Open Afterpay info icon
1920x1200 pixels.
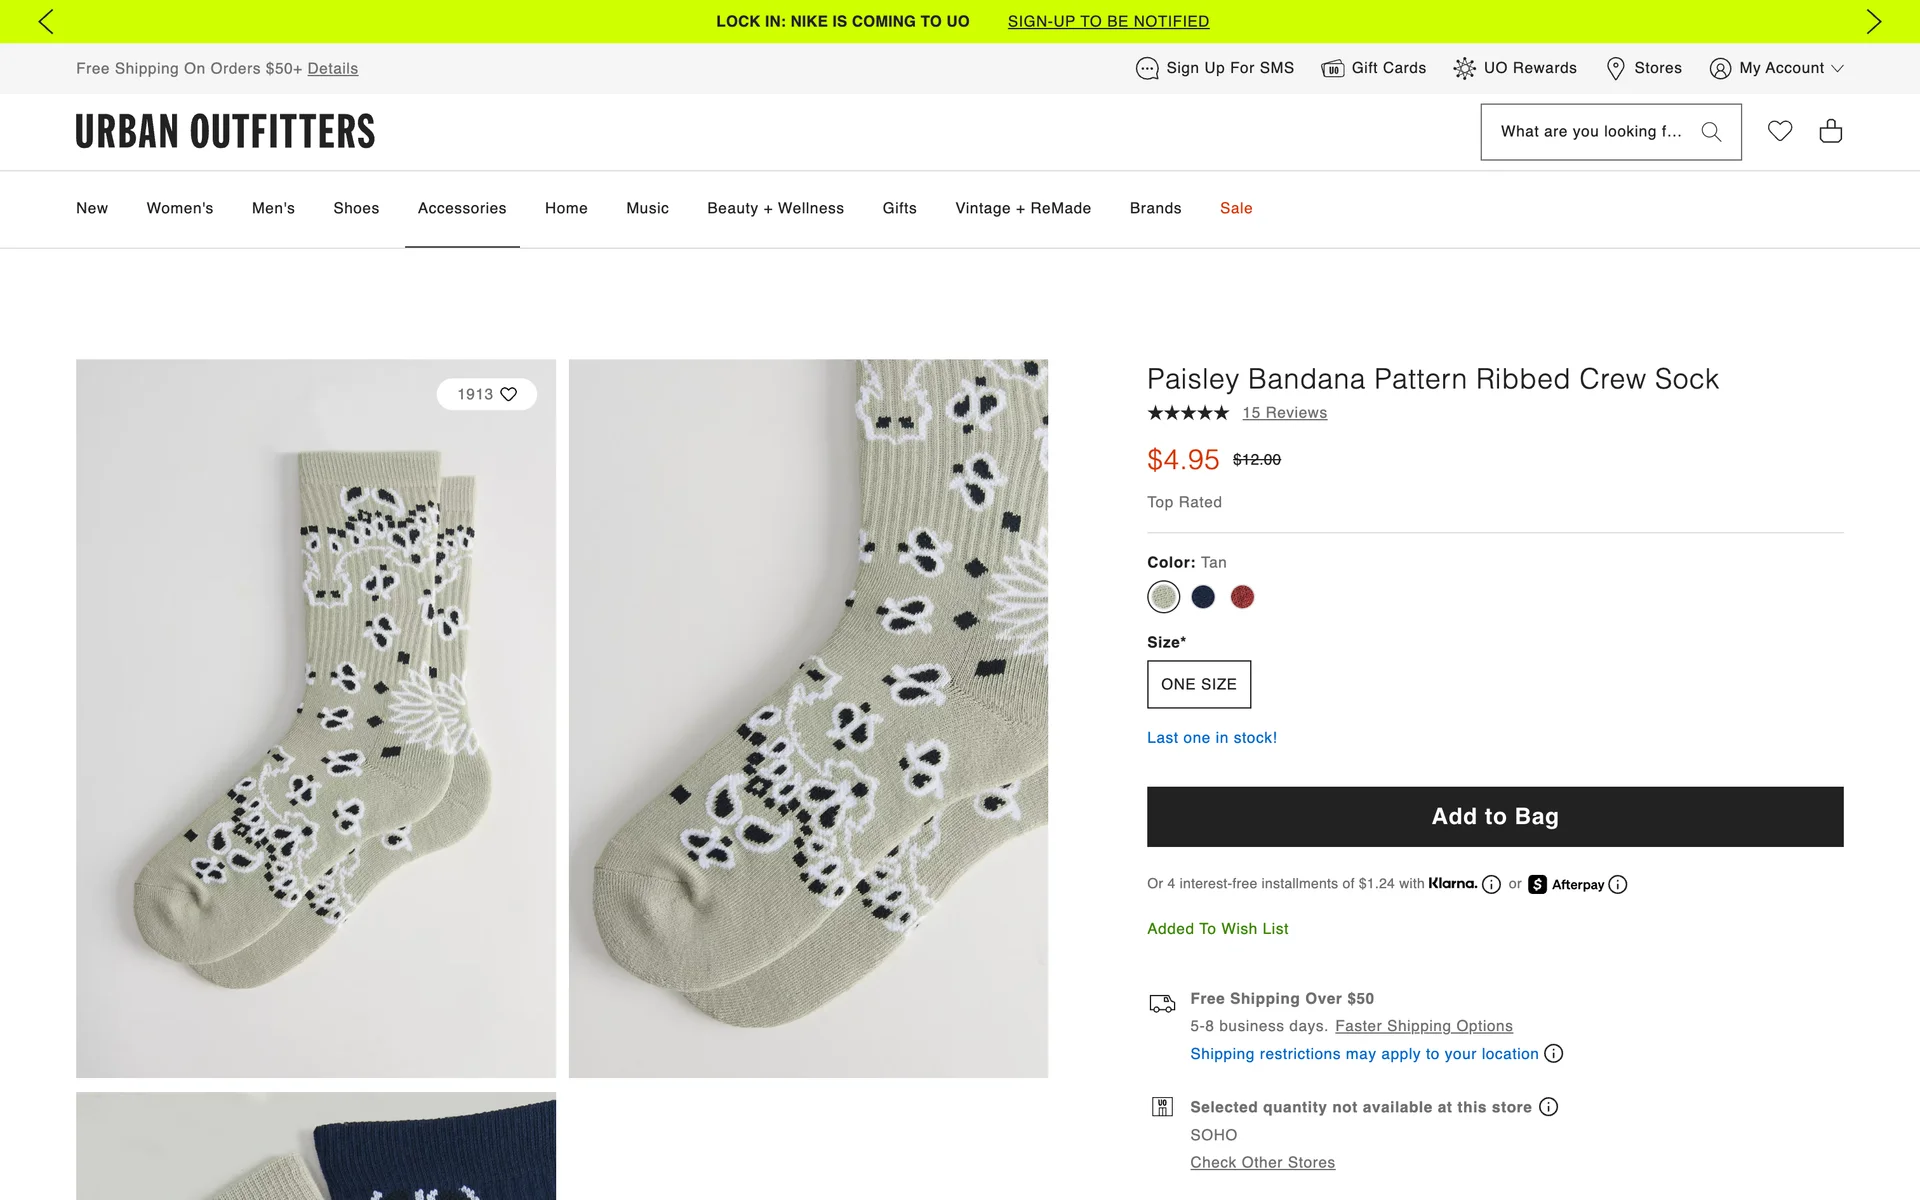1618,884
